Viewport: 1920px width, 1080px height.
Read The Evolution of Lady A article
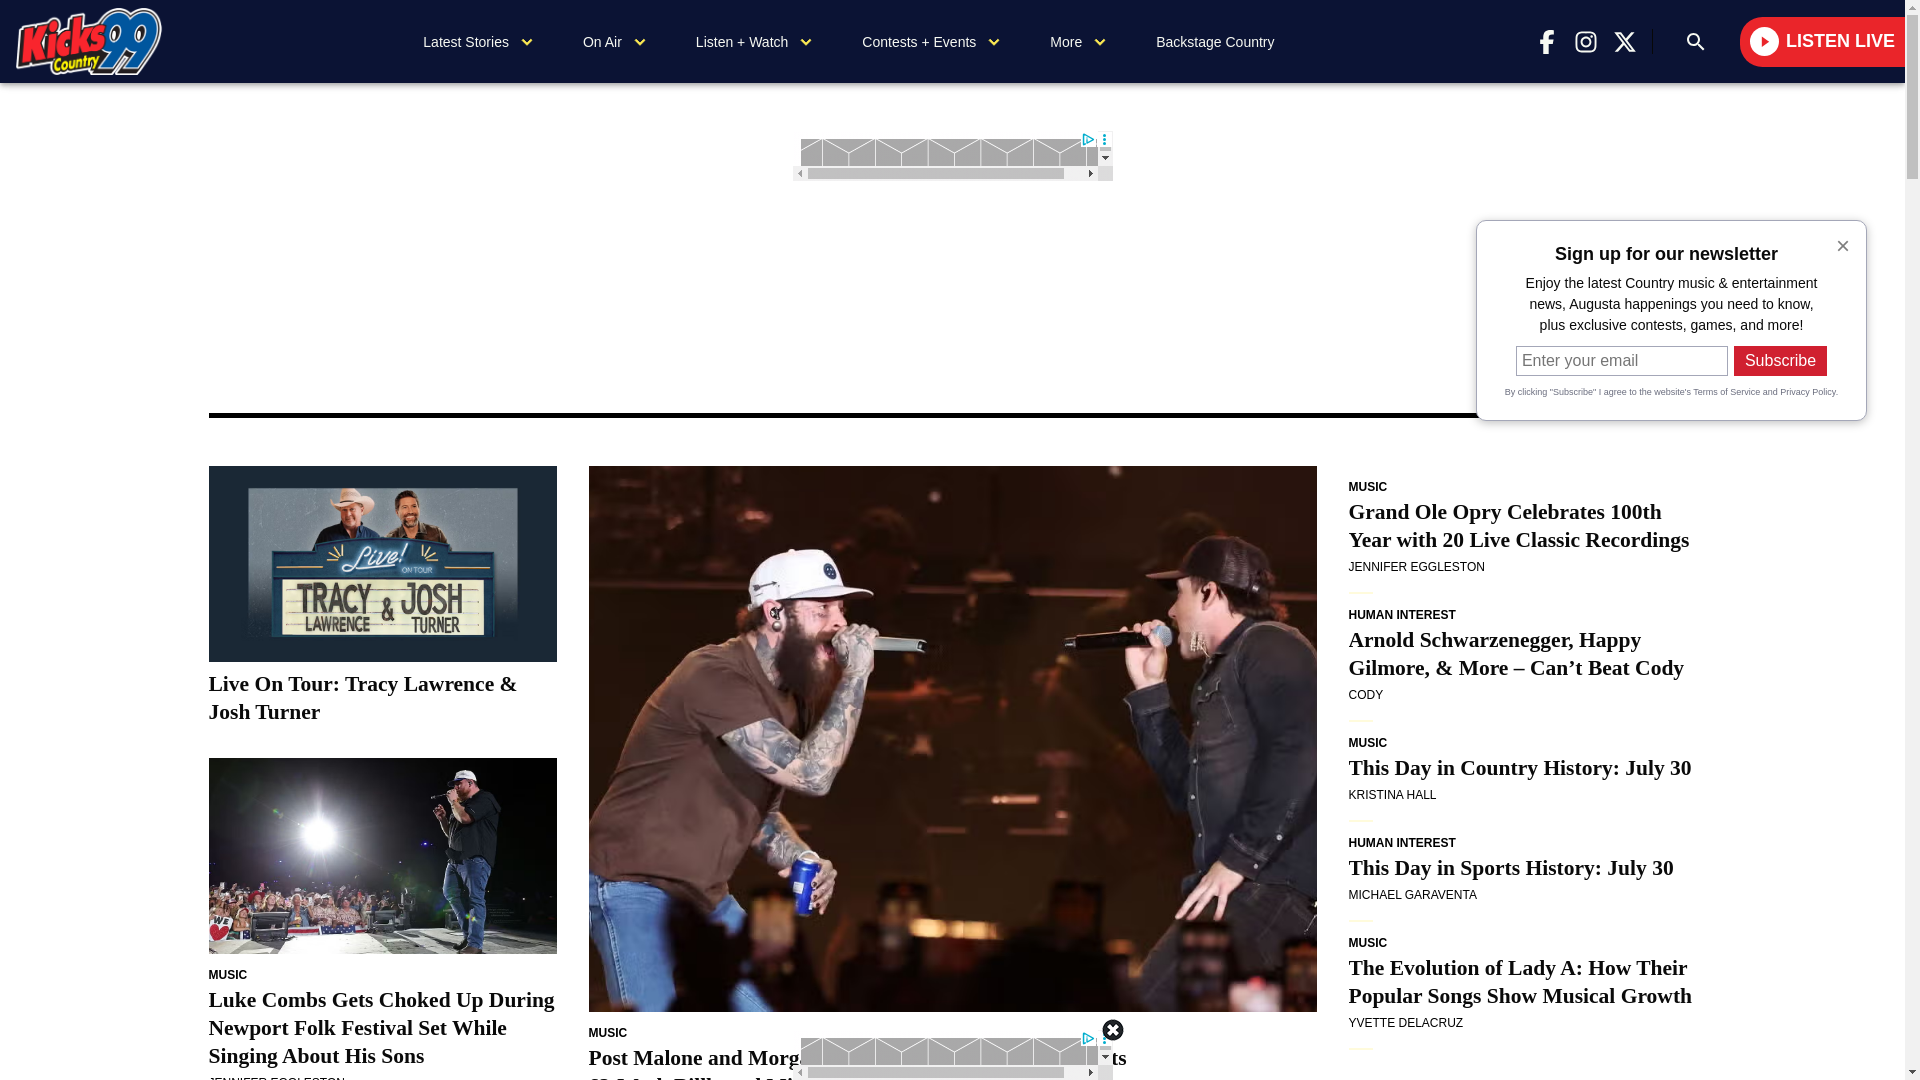(x=1520, y=982)
